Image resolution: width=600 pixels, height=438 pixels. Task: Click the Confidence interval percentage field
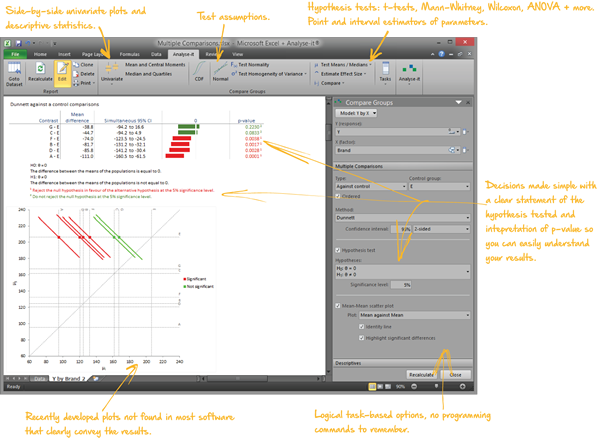tap(401, 229)
